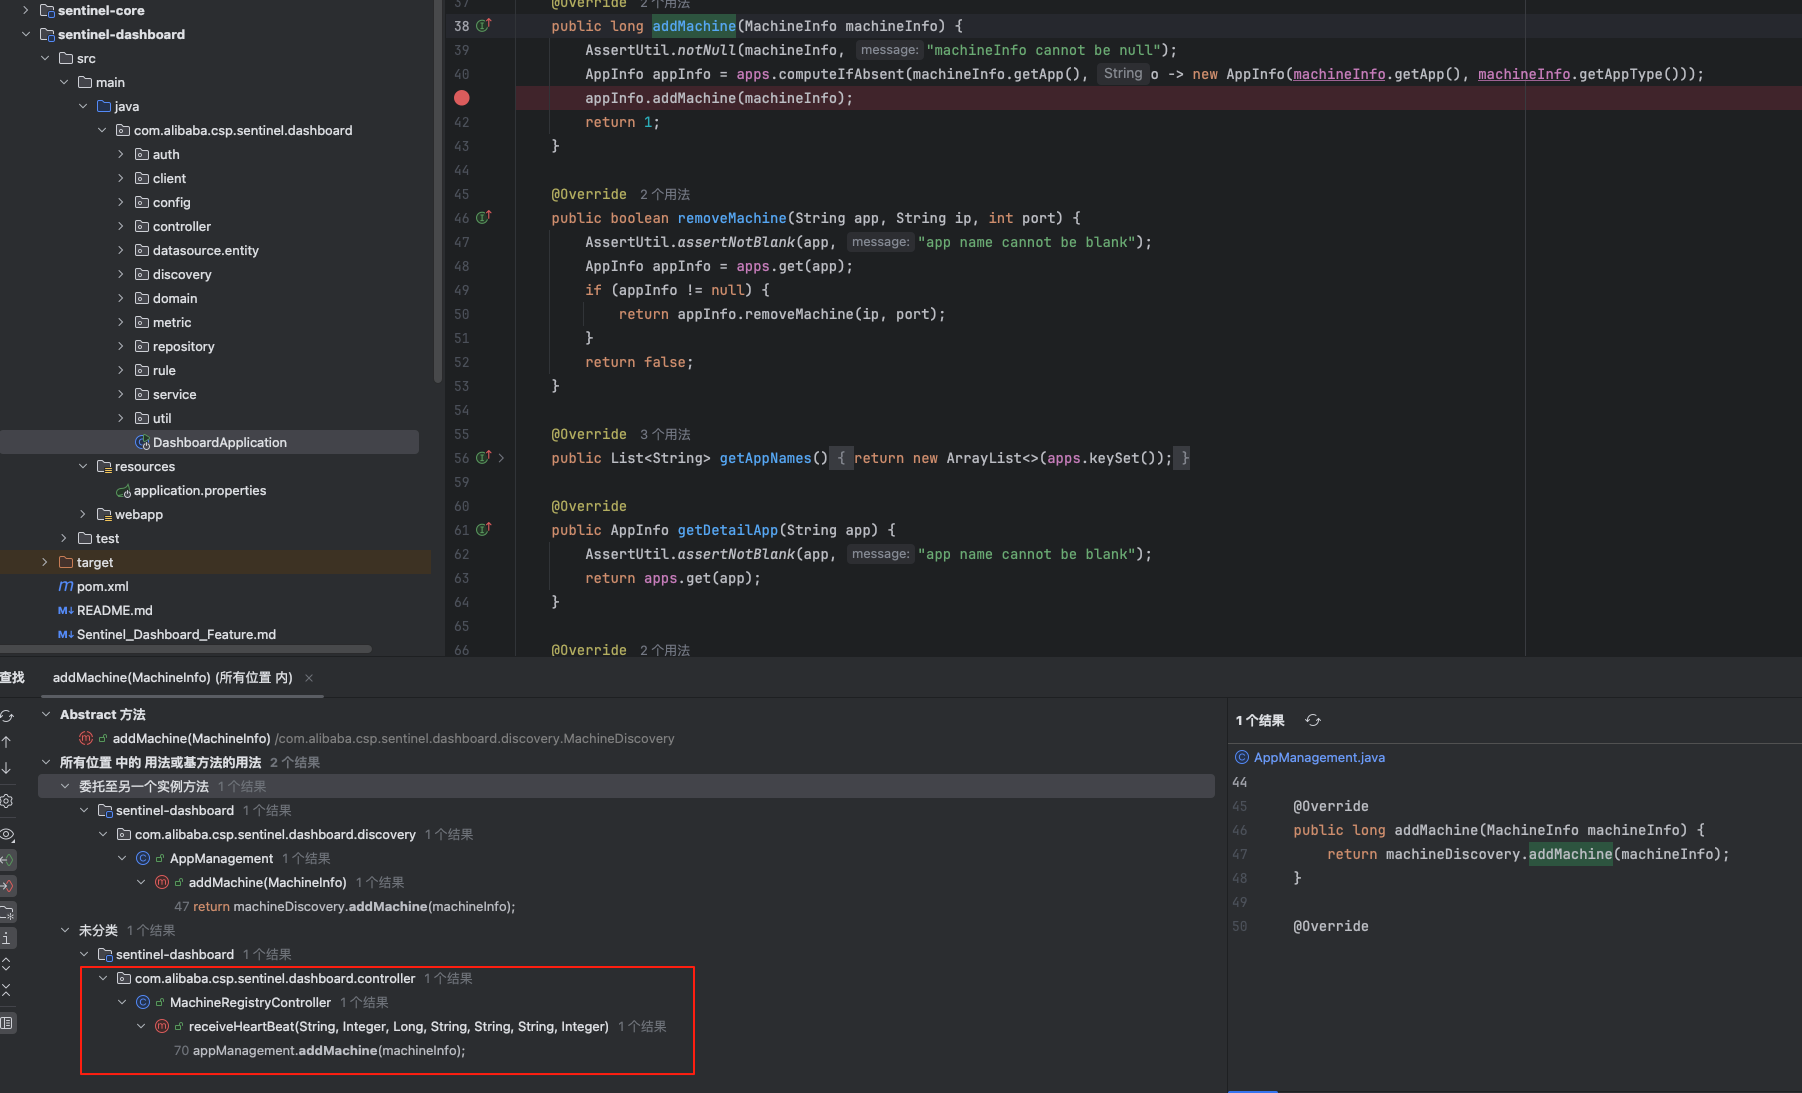Refresh the usage preview results
This screenshot has width=1802, height=1093.
(1313, 720)
